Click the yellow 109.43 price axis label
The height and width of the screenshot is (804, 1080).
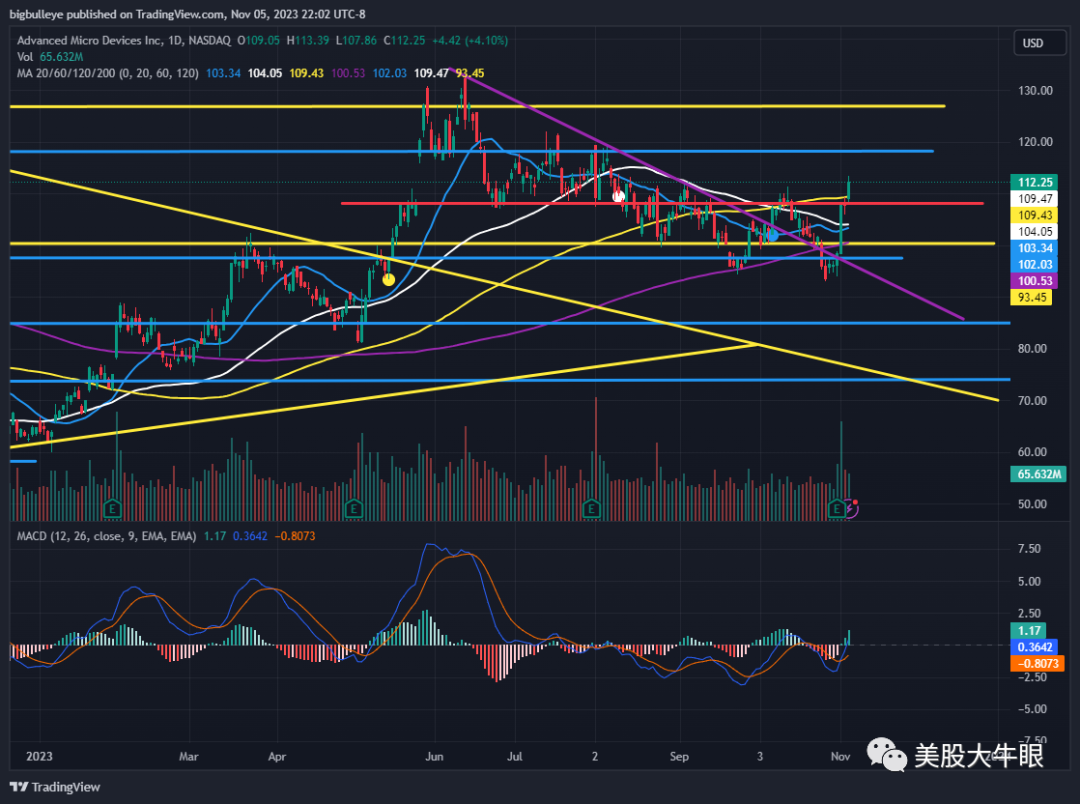point(1035,216)
